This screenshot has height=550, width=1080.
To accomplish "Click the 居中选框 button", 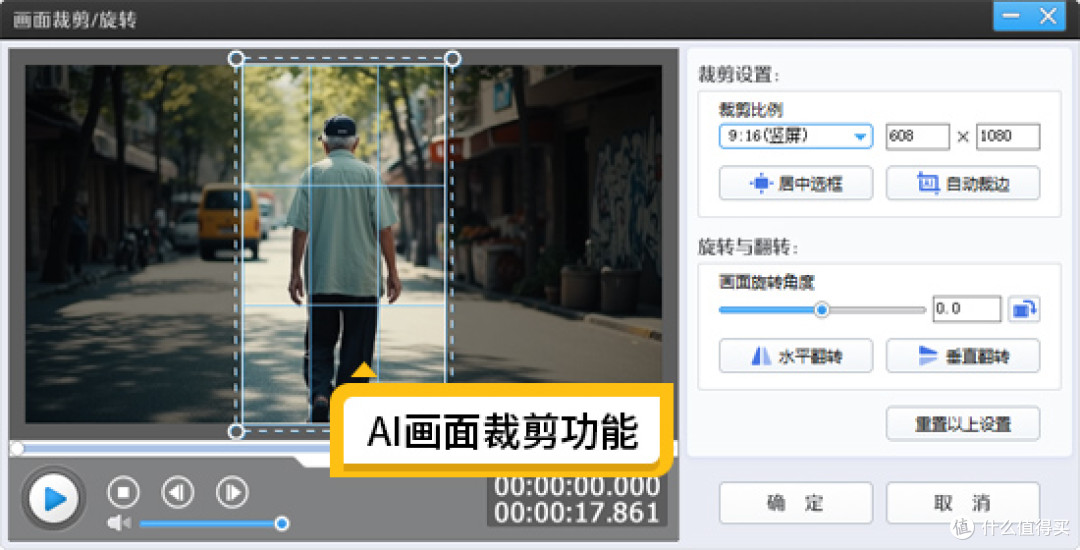I will [796, 184].
